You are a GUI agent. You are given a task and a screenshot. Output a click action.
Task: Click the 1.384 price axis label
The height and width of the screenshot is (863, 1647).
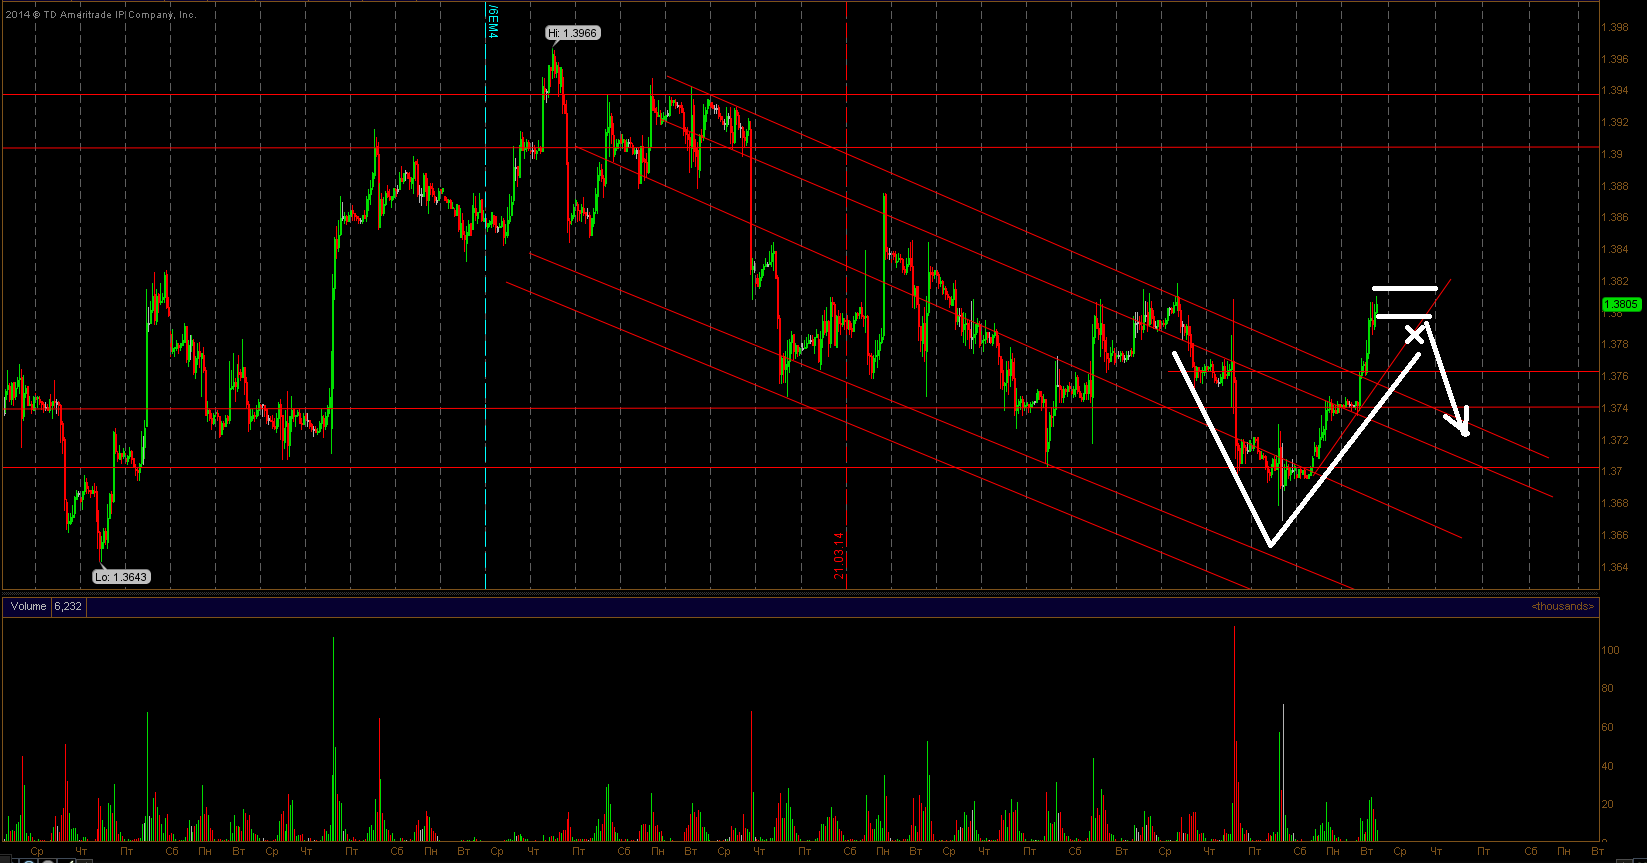coord(1616,249)
